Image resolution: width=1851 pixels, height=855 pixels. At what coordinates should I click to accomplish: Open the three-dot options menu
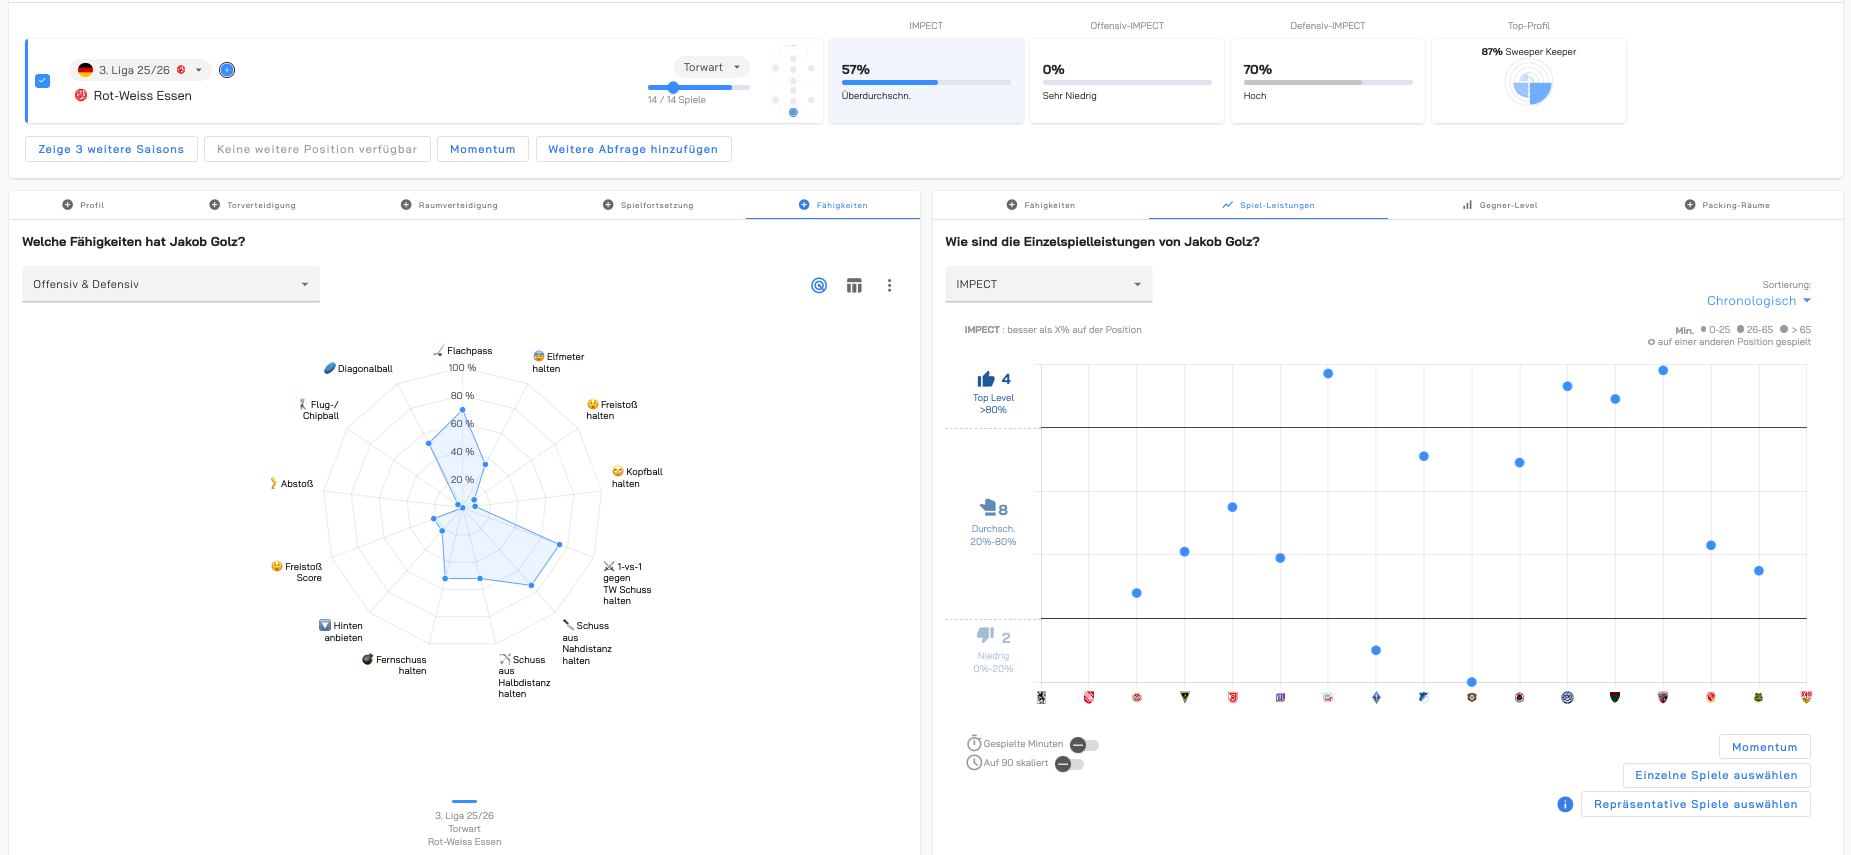(889, 286)
